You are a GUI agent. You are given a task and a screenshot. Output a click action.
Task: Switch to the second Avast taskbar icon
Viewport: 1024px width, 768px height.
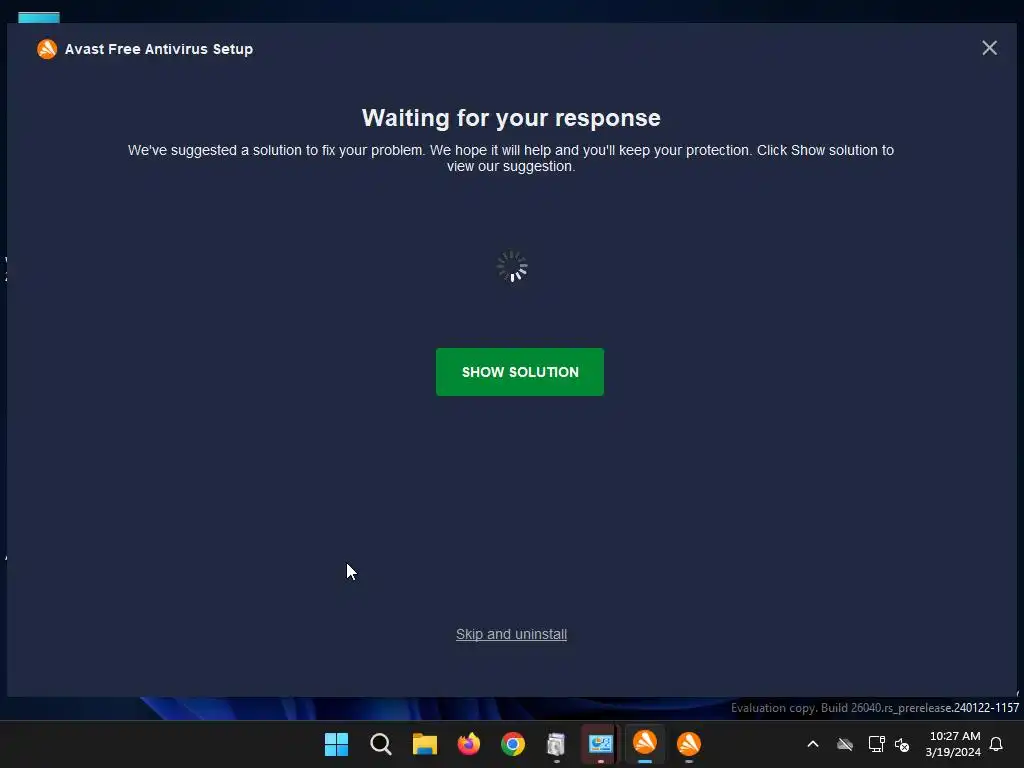click(x=689, y=744)
